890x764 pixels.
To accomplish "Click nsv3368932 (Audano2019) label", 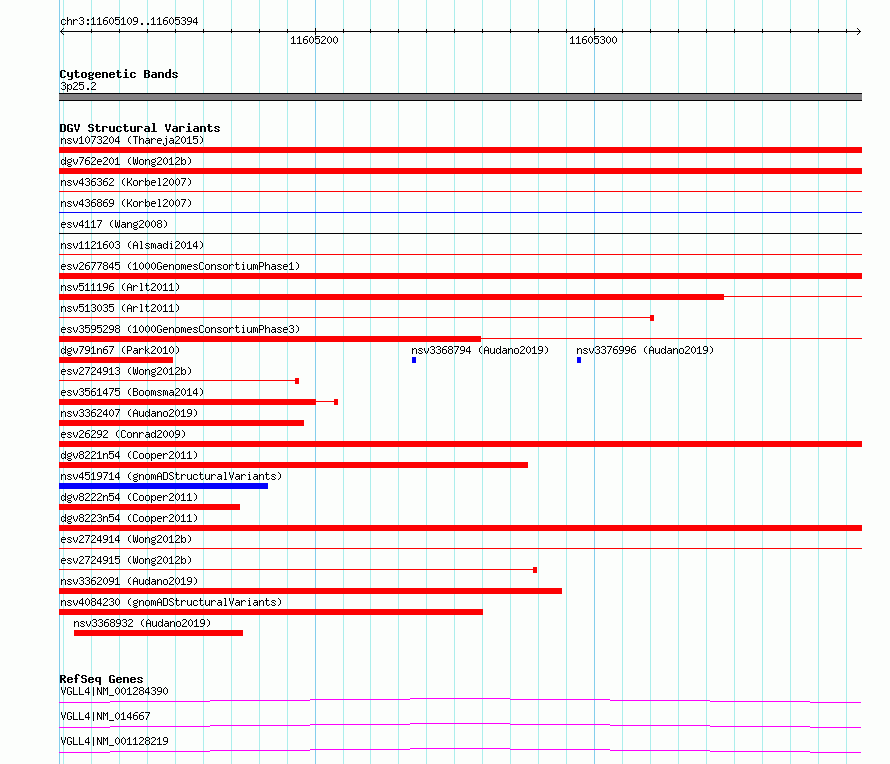I will (142, 623).
